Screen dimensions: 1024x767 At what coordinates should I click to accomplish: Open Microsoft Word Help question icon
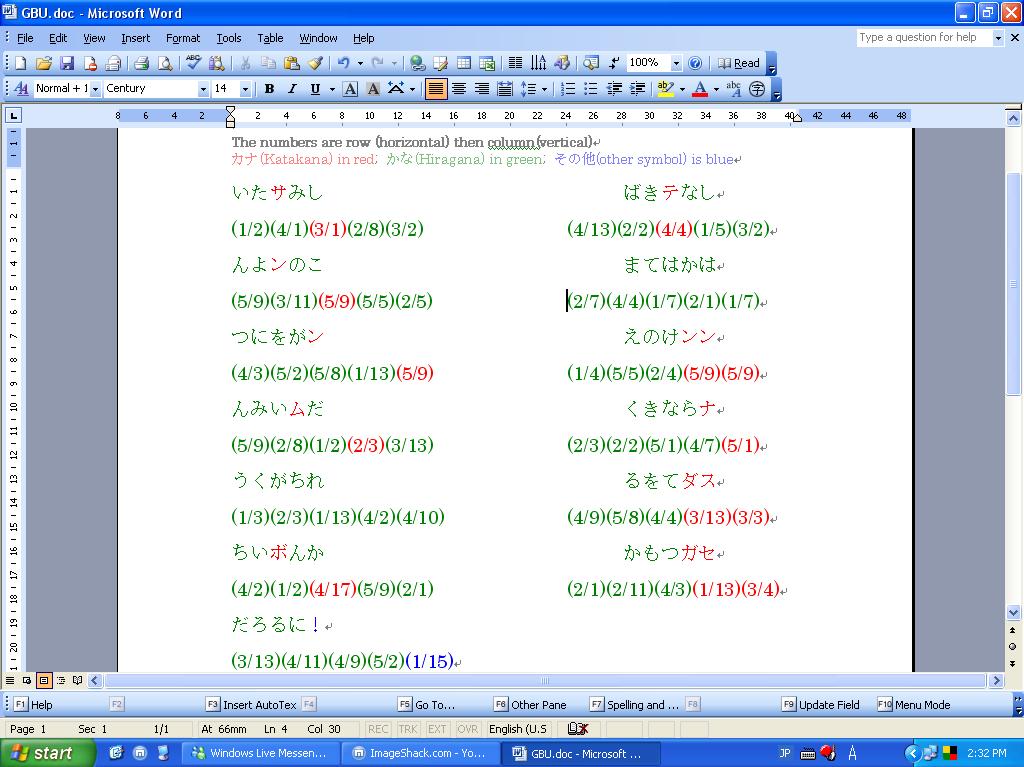tap(696, 63)
